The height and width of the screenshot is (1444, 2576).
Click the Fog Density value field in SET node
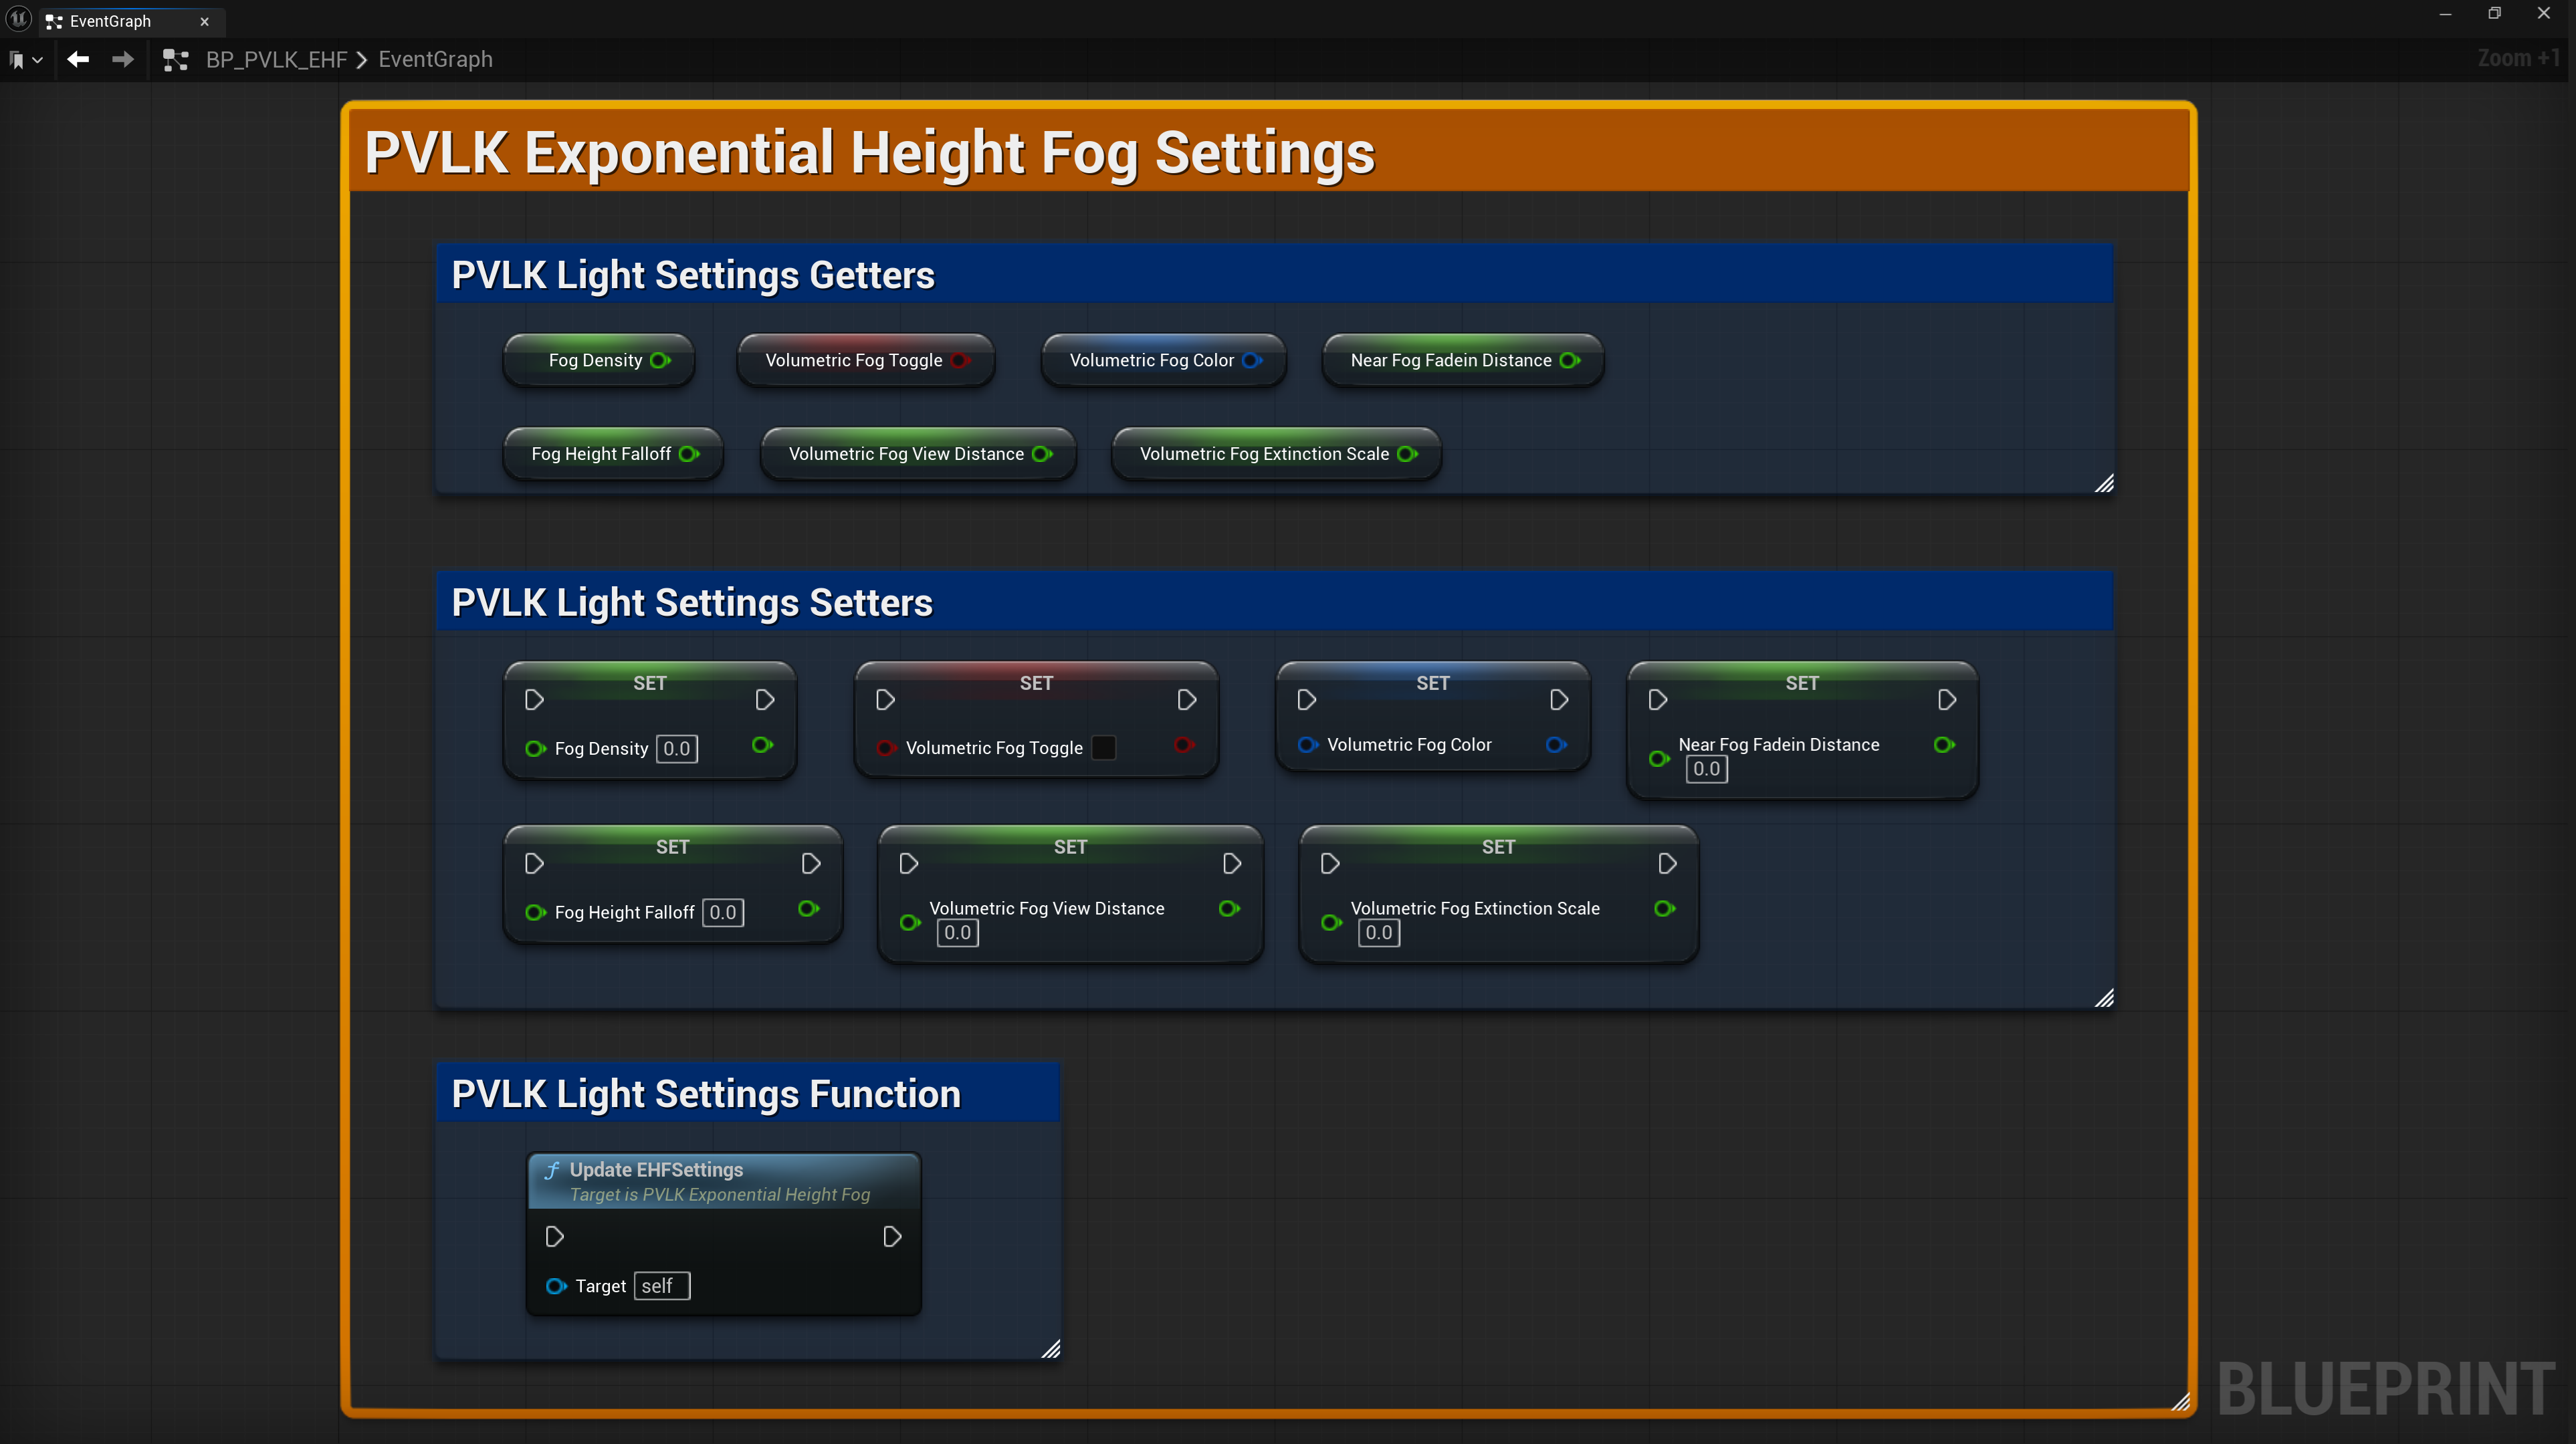tap(677, 749)
